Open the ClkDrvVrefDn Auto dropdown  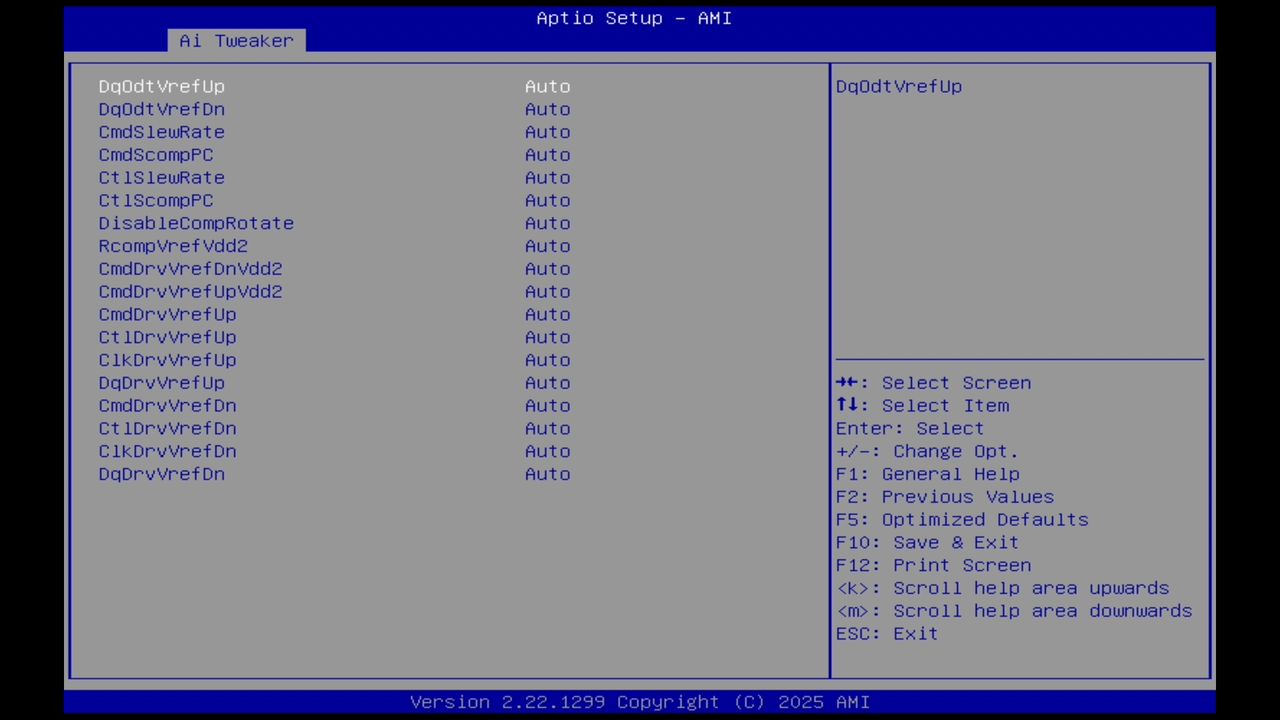pos(547,451)
